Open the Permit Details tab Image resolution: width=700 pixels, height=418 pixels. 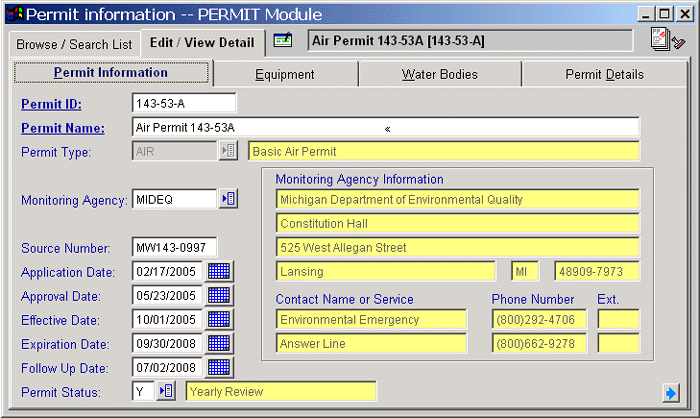pos(604,74)
